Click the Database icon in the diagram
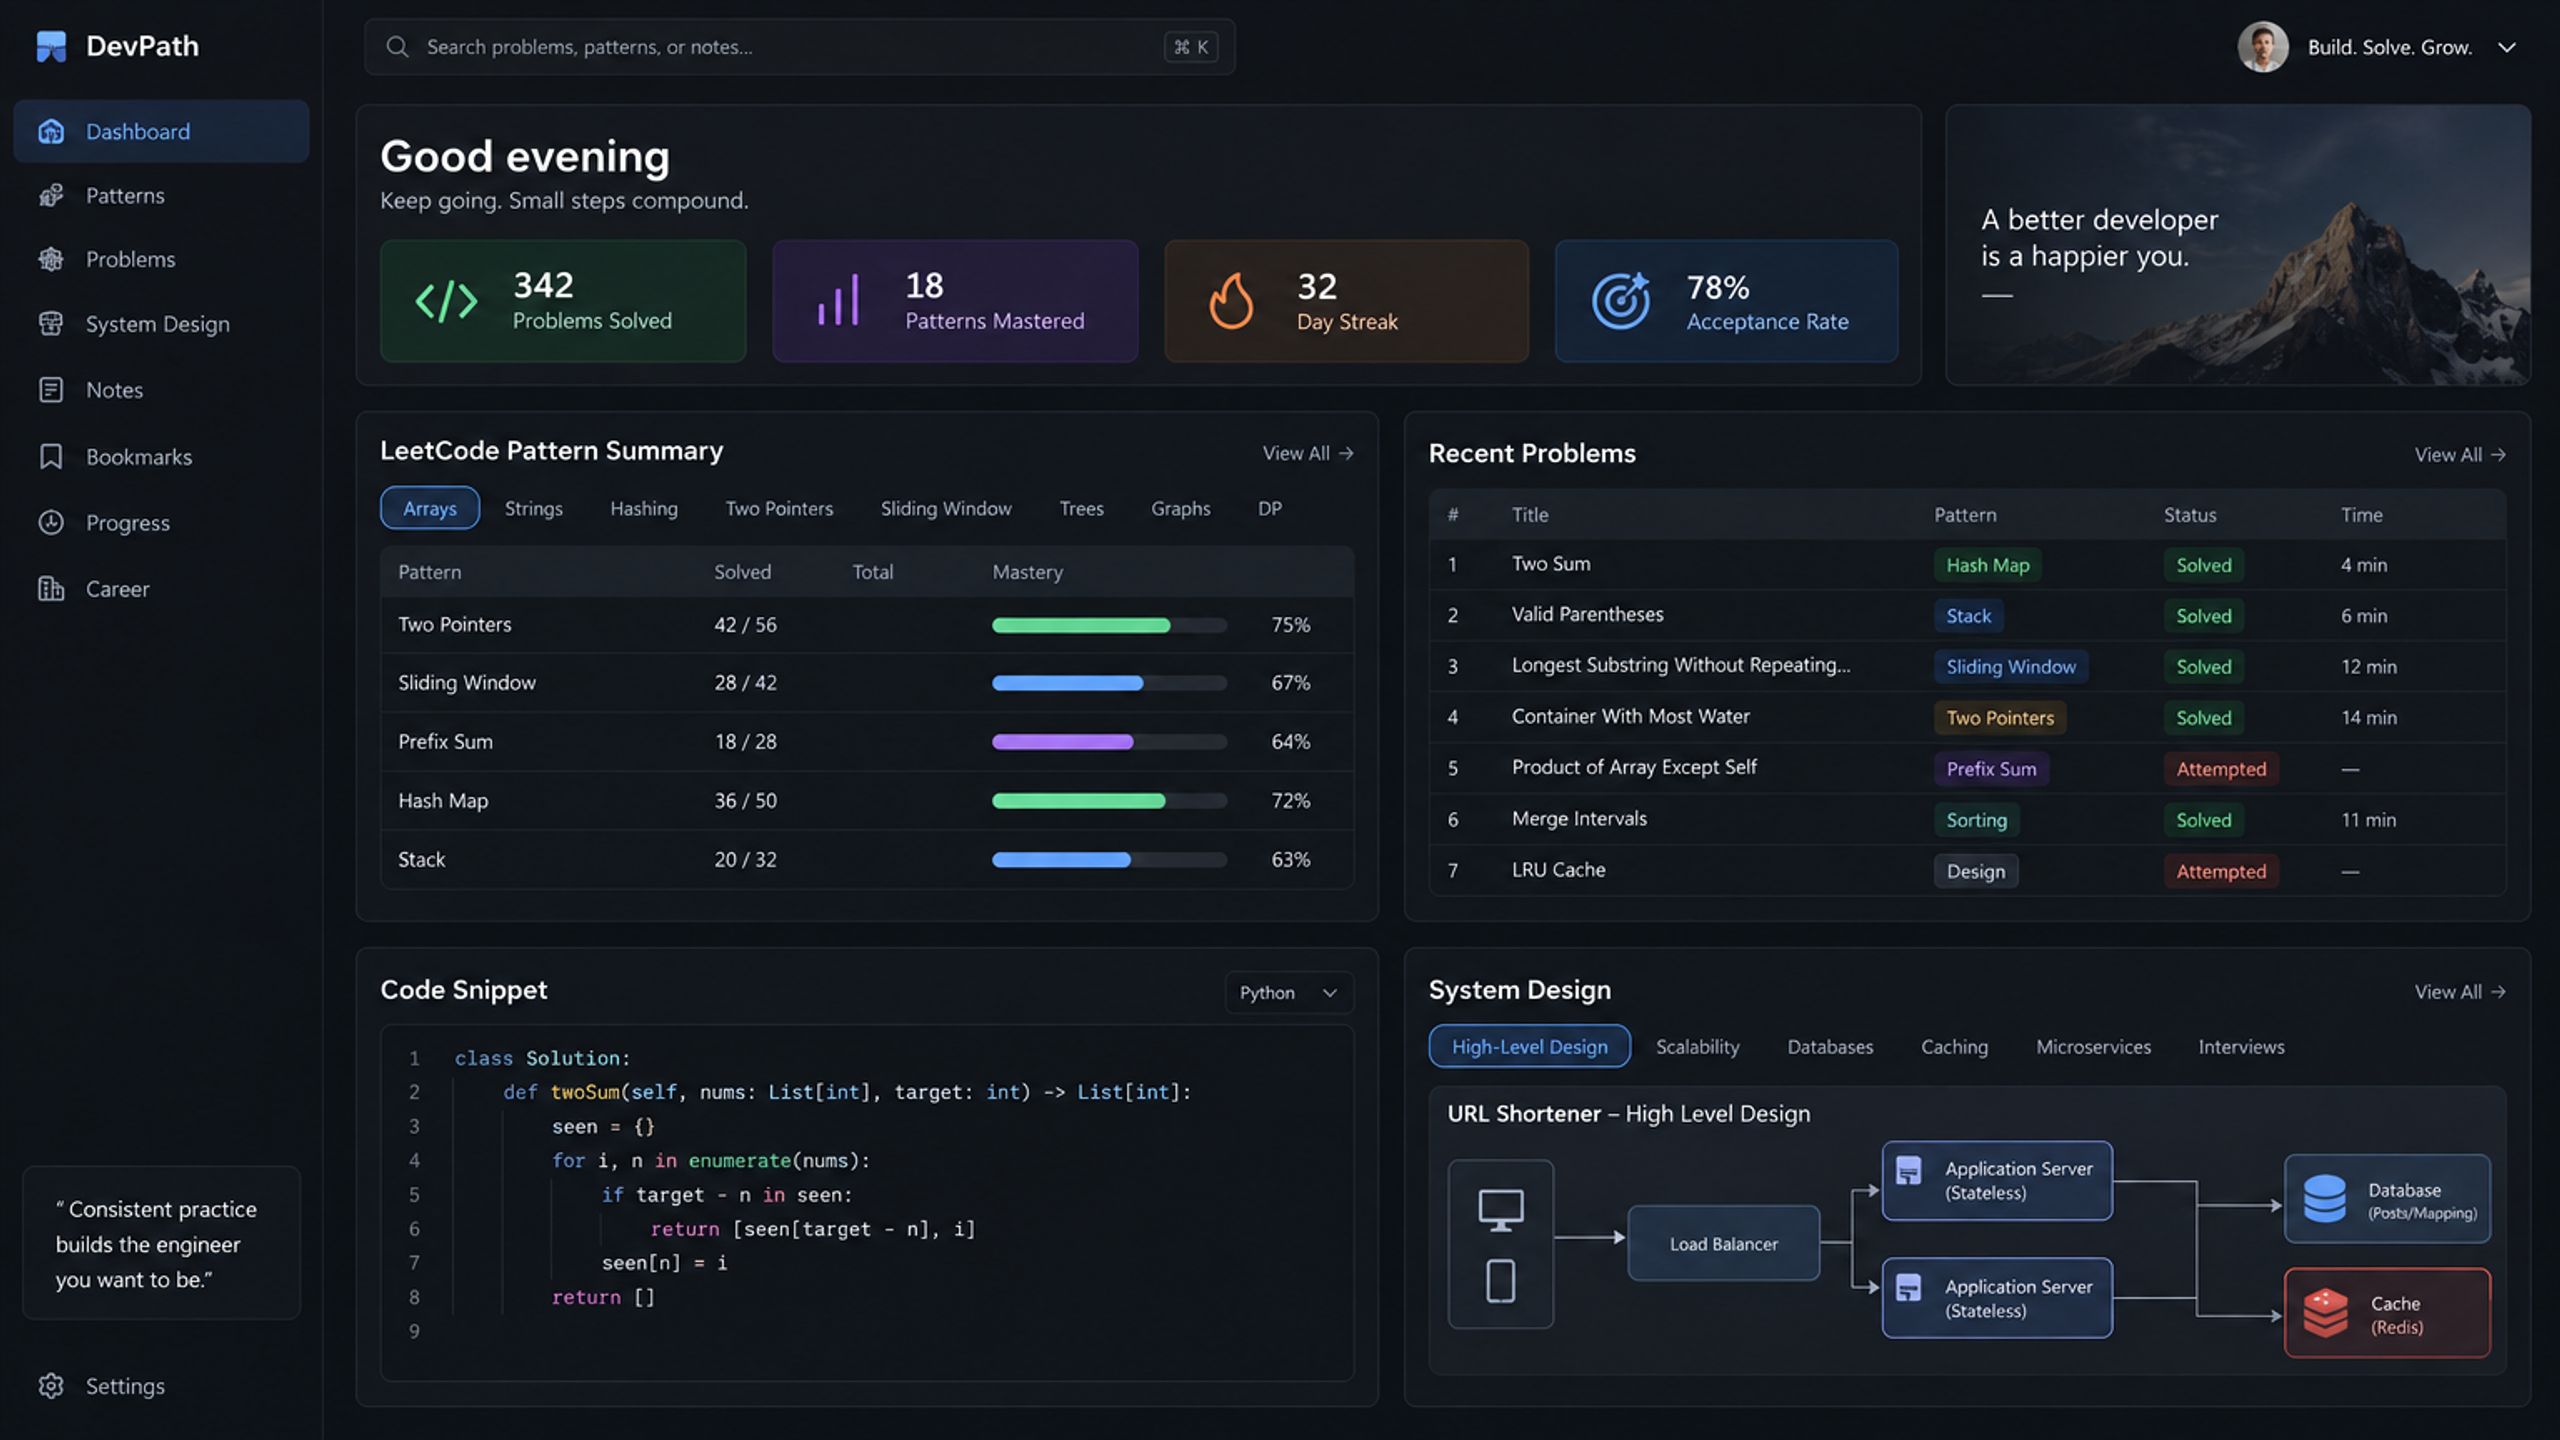 coord(2325,1199)
